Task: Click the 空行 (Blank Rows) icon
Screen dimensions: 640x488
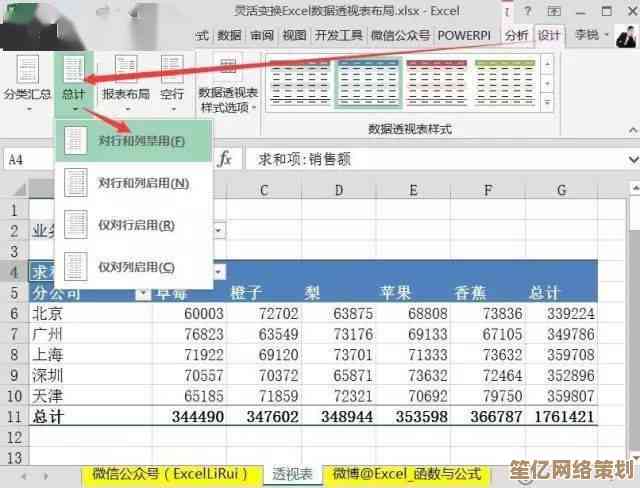Action: point(172,79)
